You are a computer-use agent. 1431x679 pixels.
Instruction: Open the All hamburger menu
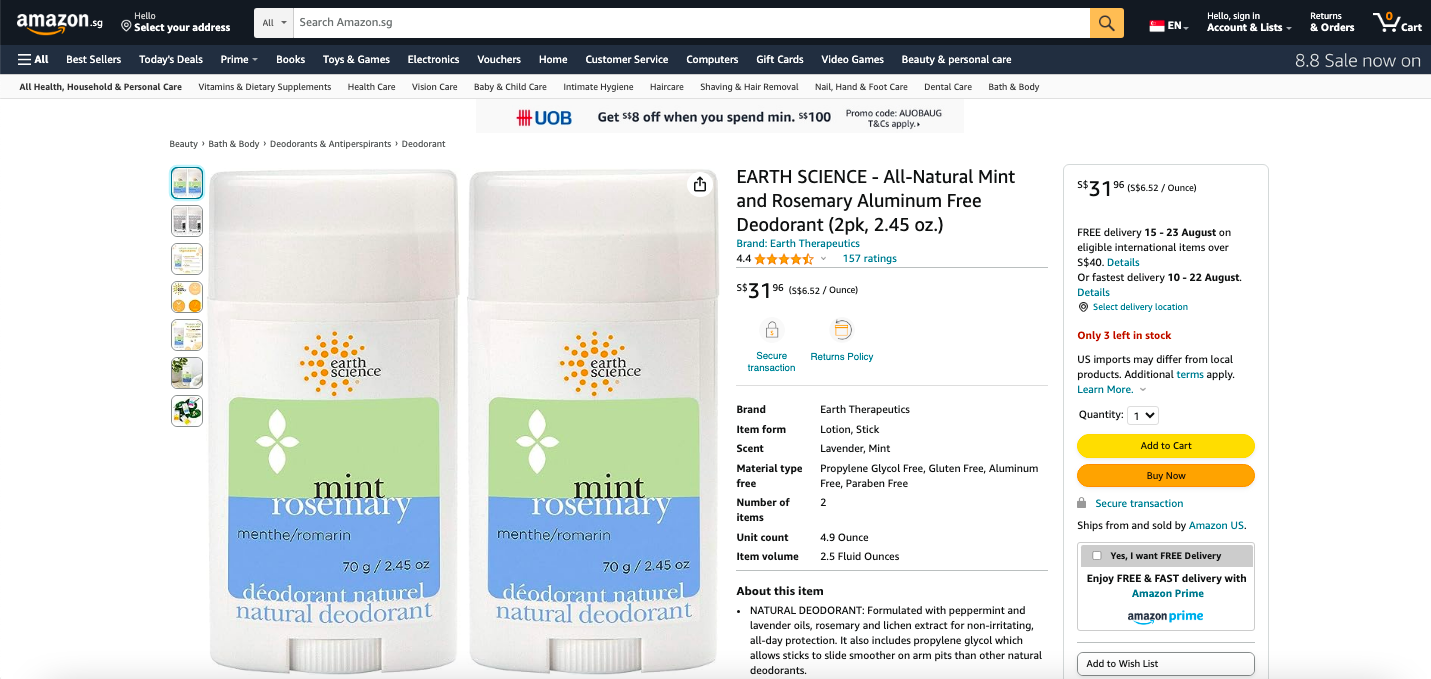click(33, 59)
